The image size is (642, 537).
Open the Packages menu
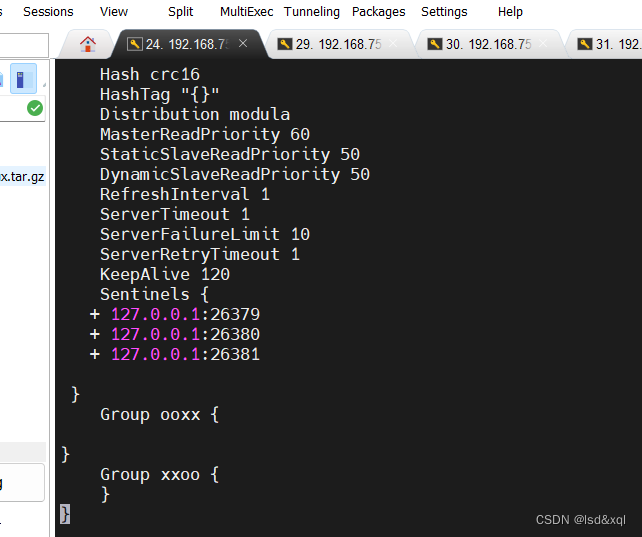(x=378, y=12)
